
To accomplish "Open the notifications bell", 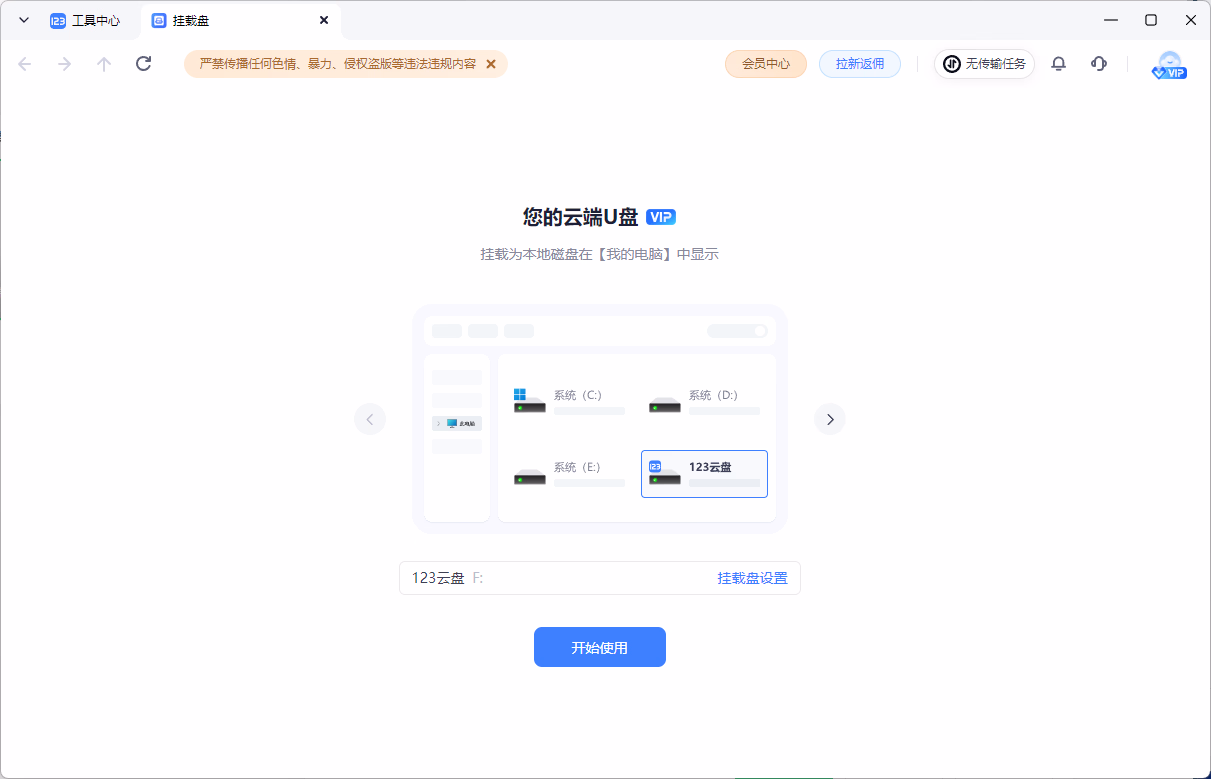I will [1058, 64].
